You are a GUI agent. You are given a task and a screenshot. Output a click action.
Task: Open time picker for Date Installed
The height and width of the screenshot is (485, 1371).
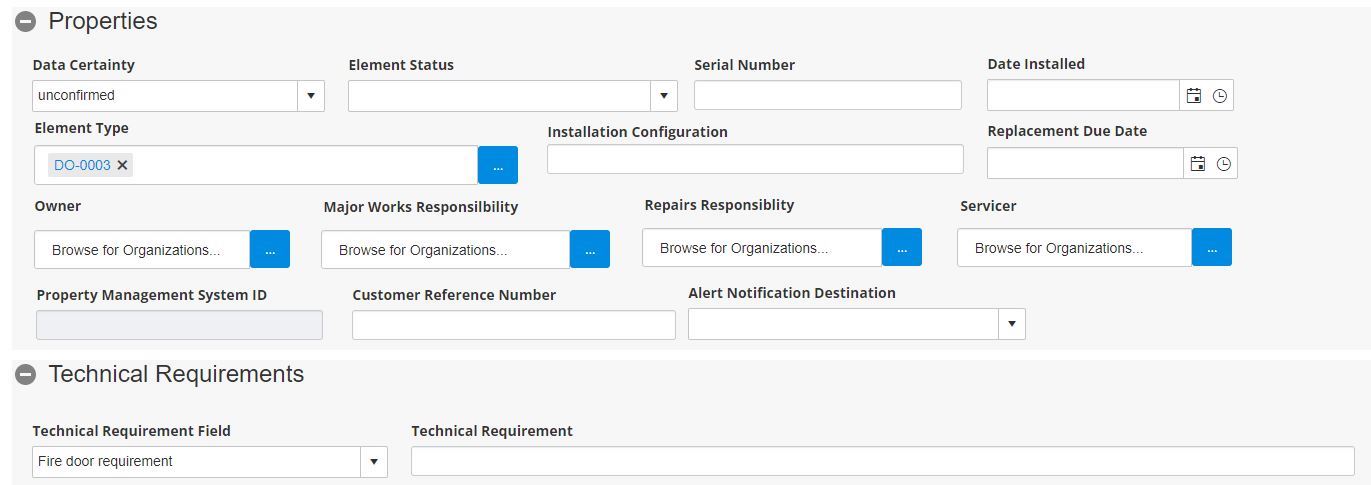[x=1219, y=96]
